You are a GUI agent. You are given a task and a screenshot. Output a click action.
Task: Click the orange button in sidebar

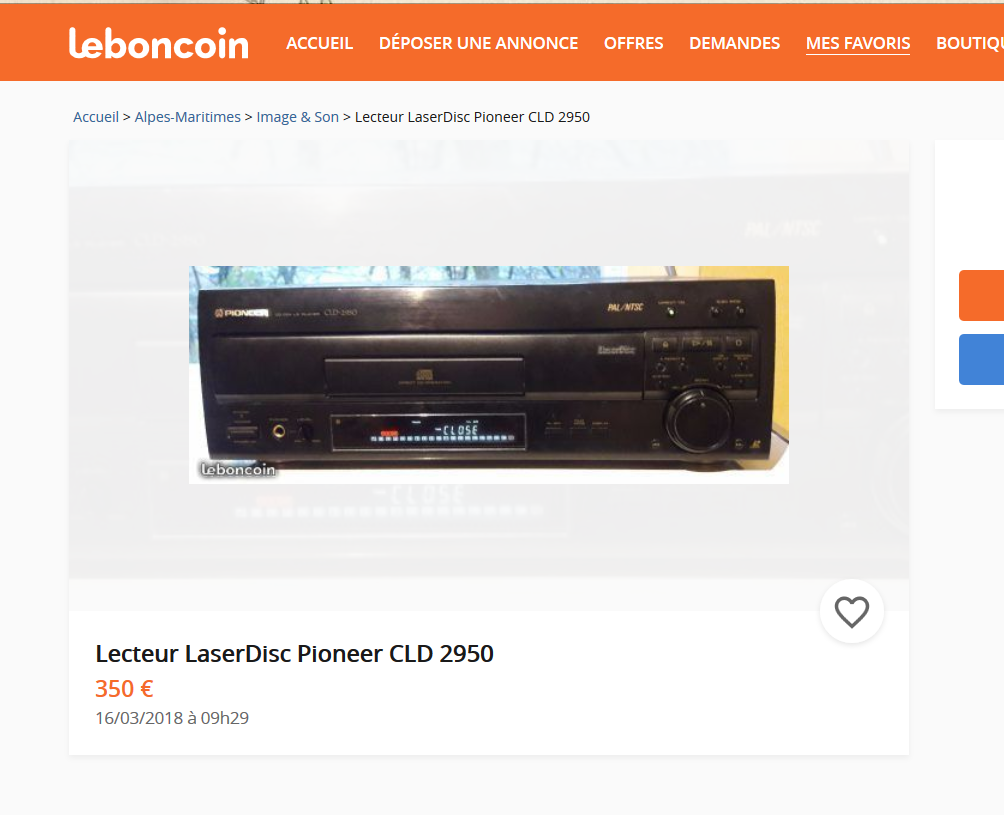(x=981, y=295)
